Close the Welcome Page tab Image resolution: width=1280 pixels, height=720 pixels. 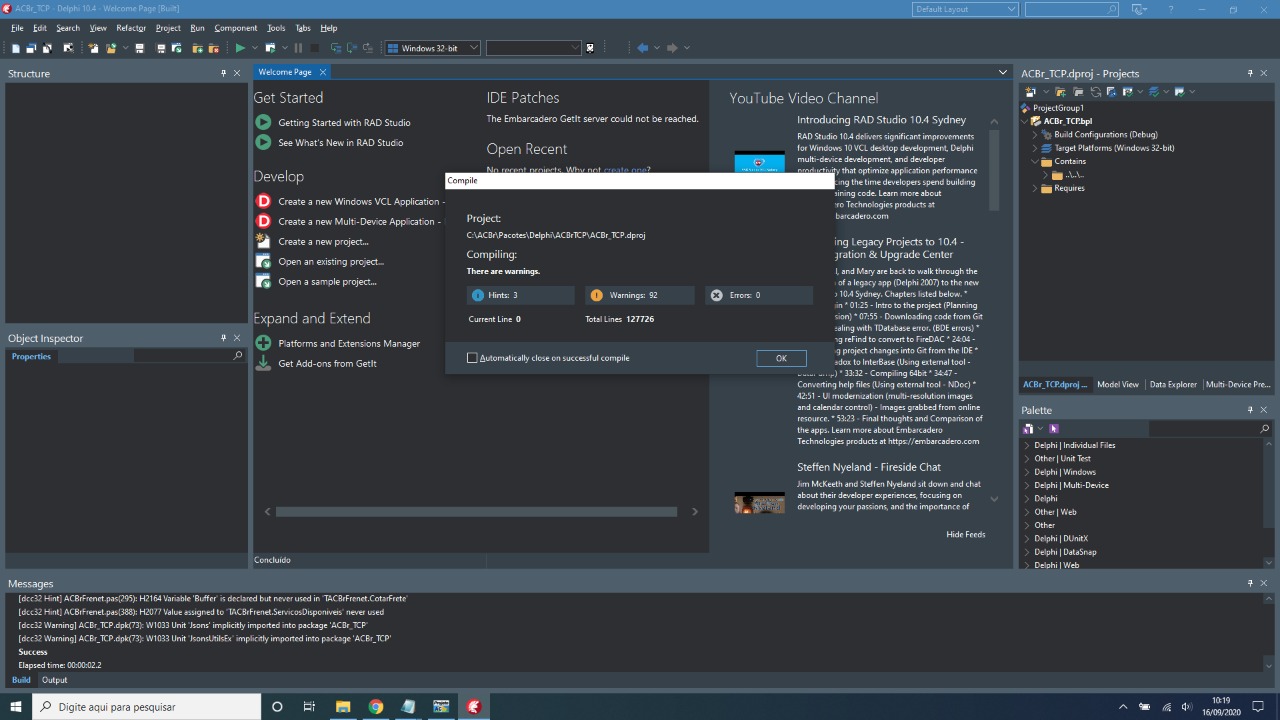coord(323,72)
